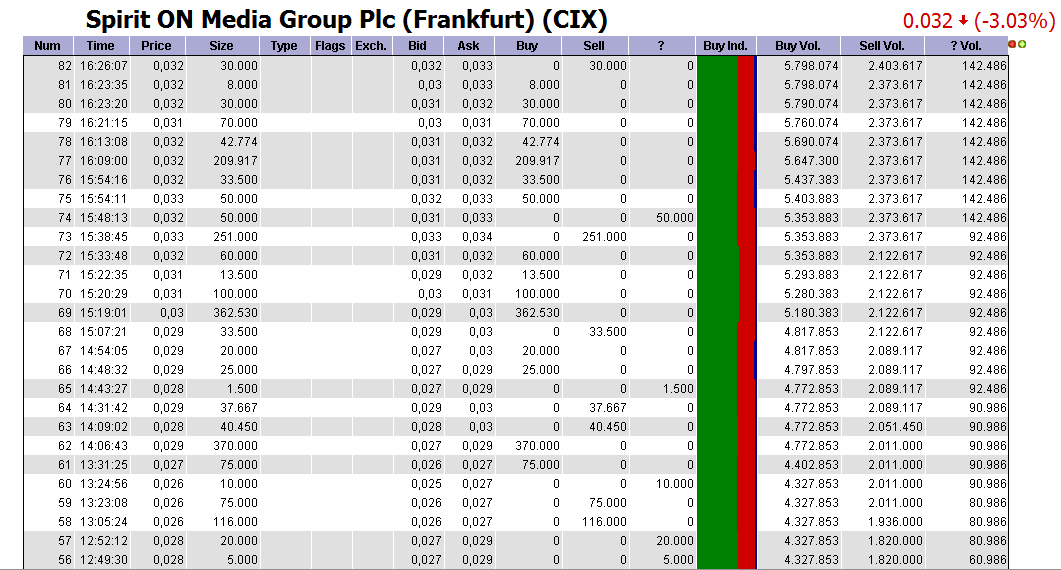Screen dimensions: 1061x570
Task: Sort by the Price column header
Action: click(157, 46)
